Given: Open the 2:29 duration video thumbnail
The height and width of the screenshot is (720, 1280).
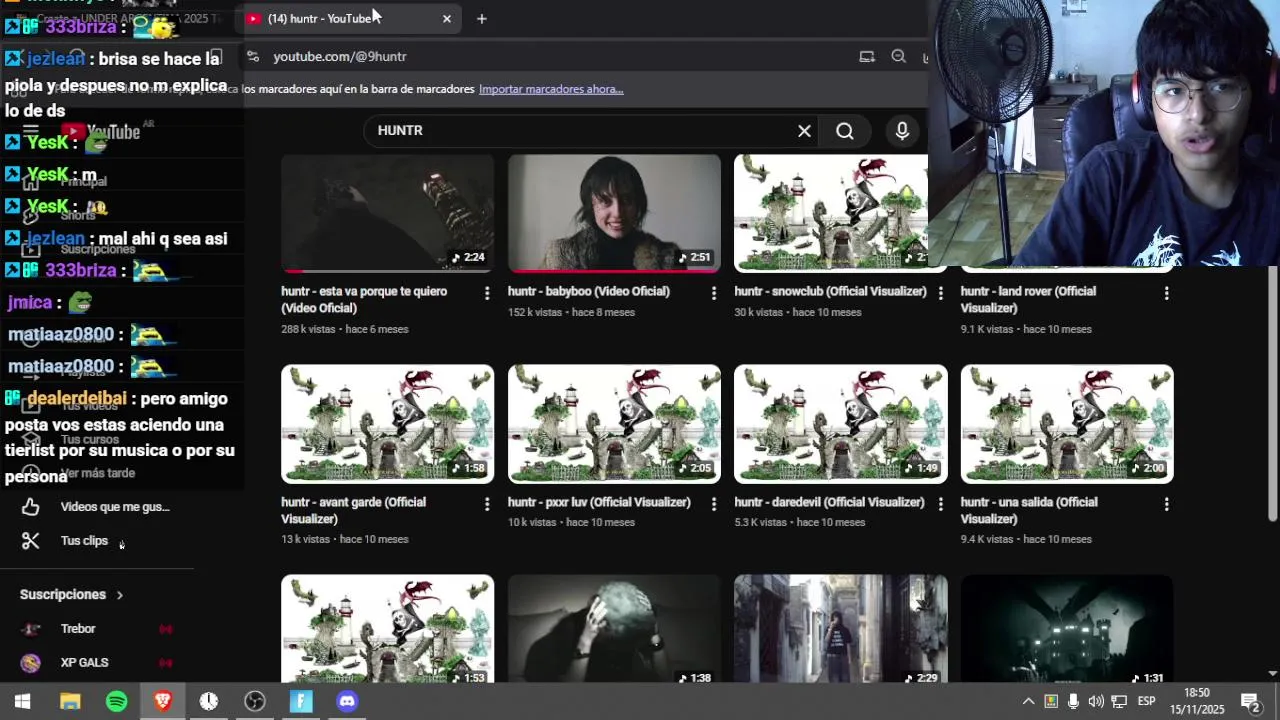Looking at the screenshot, I should [x=841, y=630].
